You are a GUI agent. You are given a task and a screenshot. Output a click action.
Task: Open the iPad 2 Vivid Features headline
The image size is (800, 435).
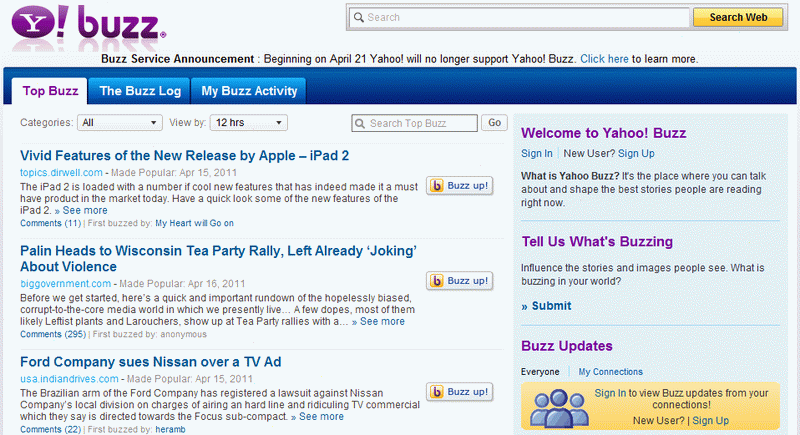tap(185, 156)
